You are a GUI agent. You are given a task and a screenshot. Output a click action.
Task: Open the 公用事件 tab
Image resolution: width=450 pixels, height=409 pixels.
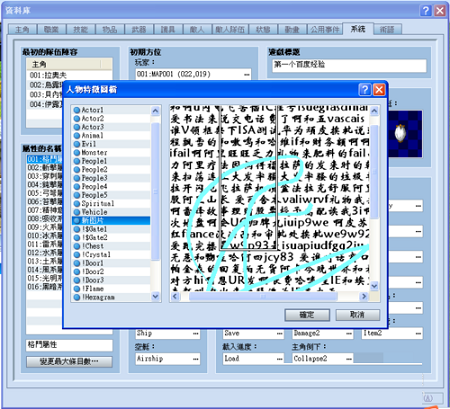click(x=325, y=29)
